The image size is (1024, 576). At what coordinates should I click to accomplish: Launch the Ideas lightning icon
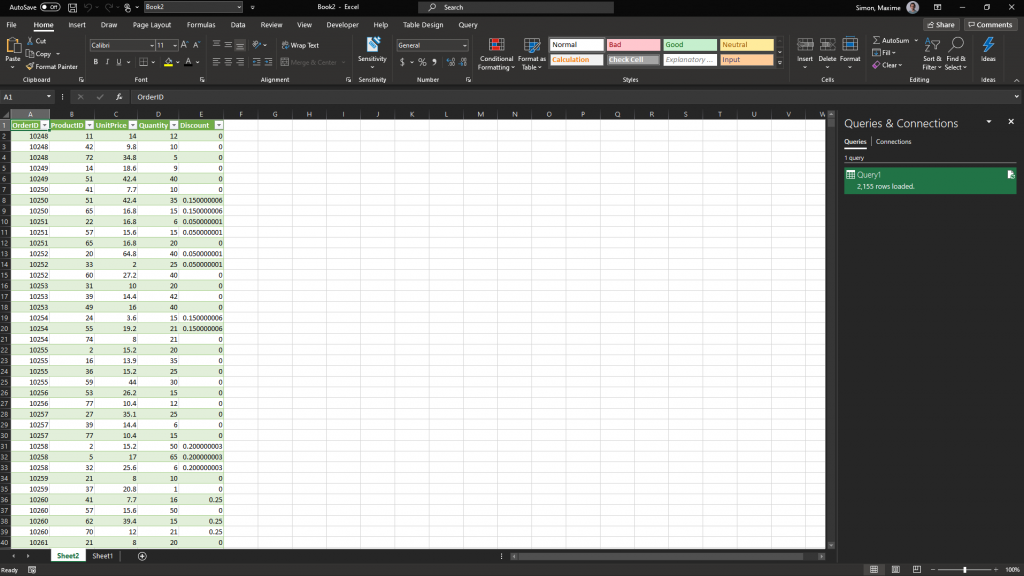(x=988, y=46)
